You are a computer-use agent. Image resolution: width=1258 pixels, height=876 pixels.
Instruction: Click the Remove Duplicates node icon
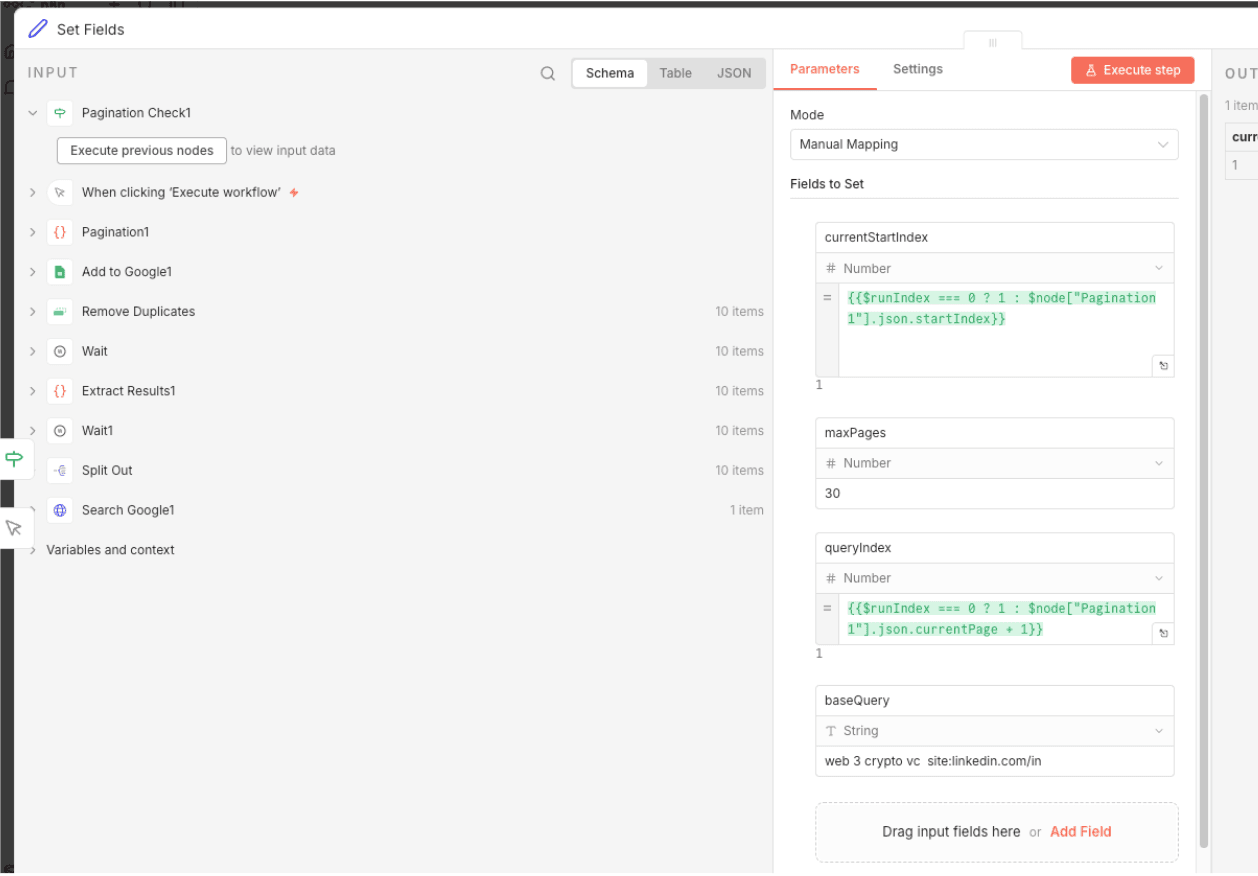[60, 312]
